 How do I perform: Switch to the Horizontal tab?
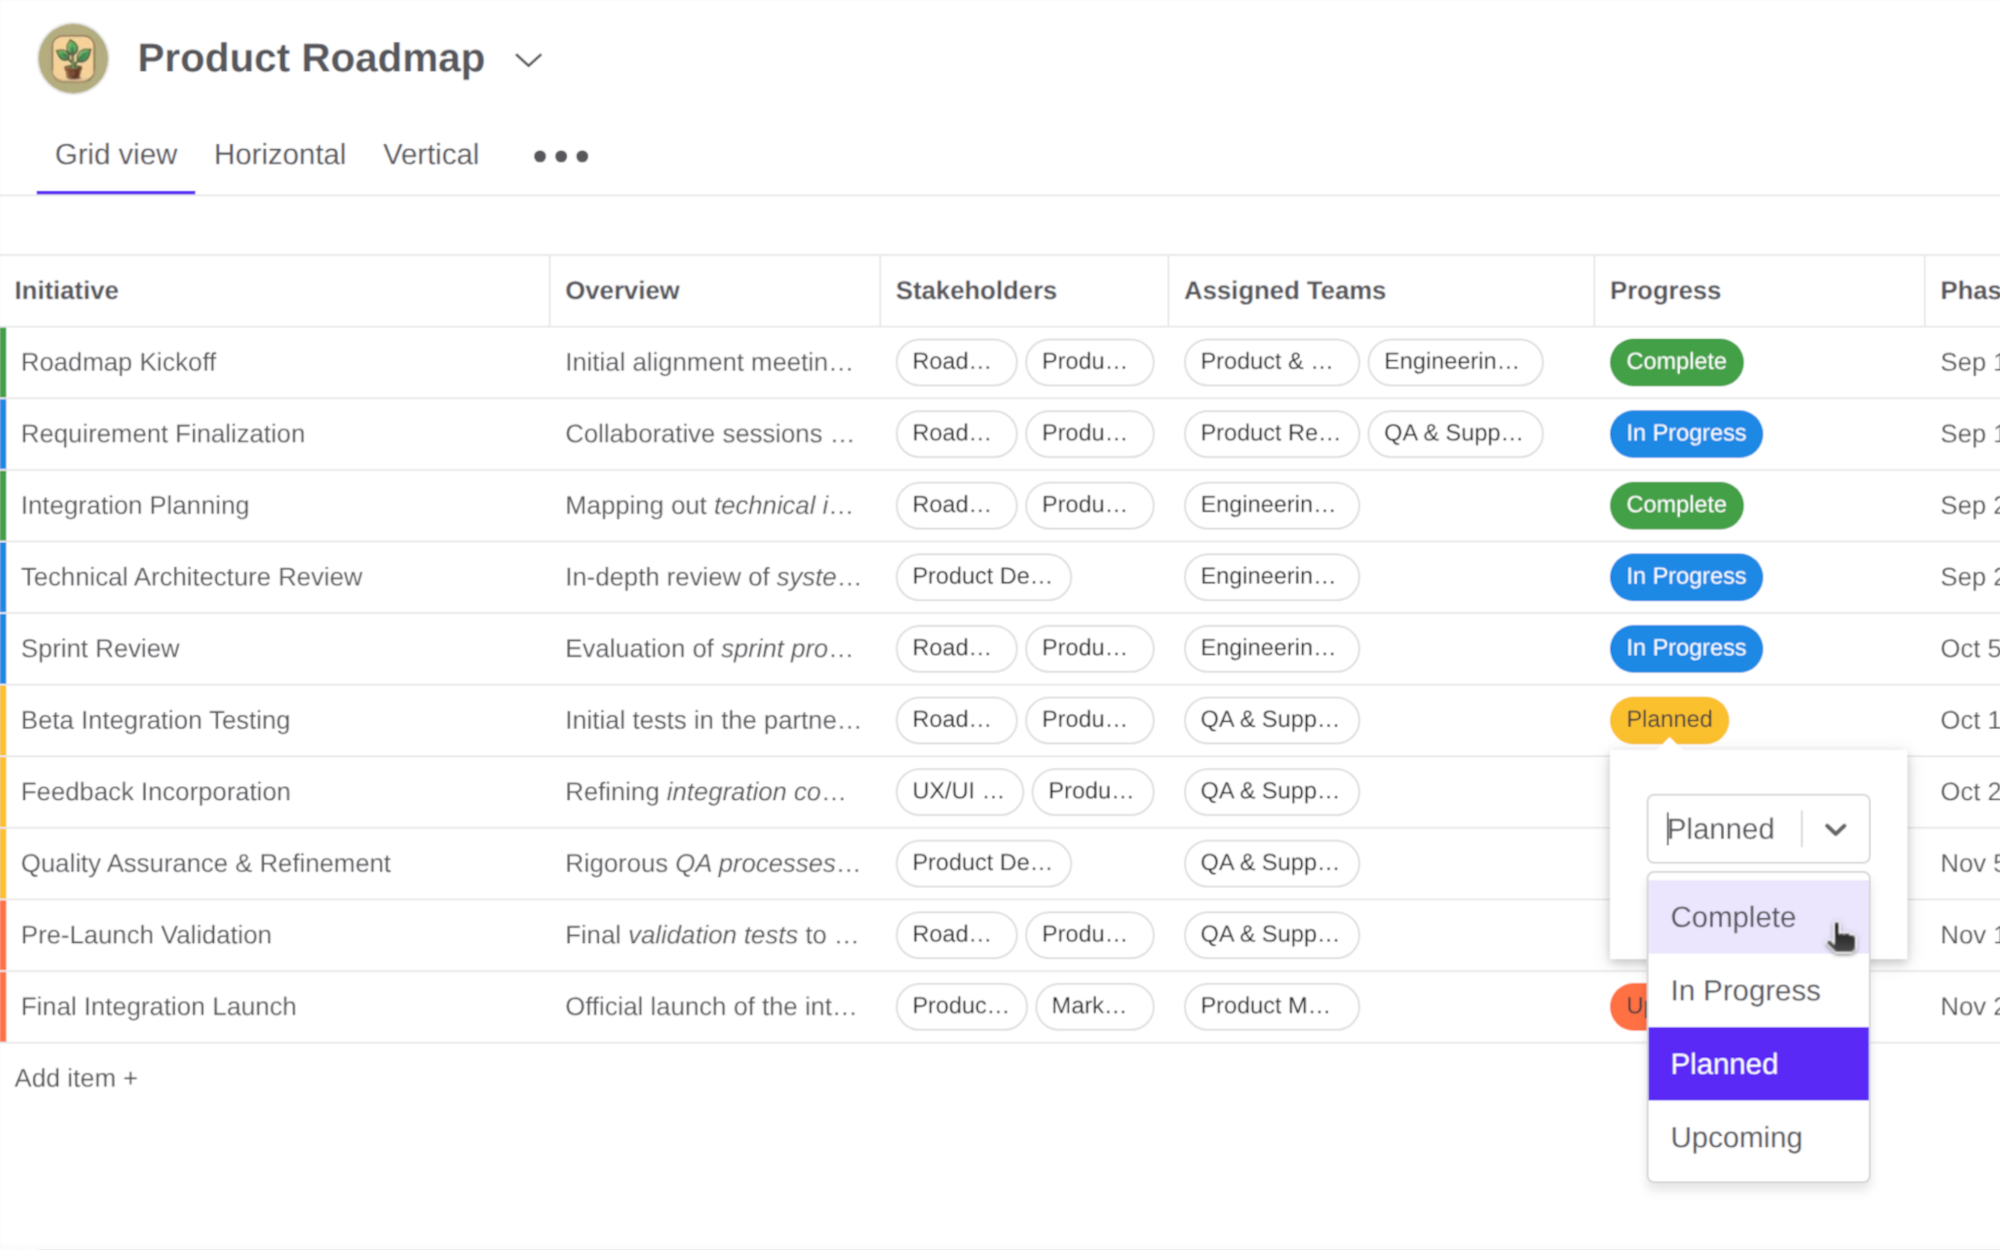tap(279, 154)
